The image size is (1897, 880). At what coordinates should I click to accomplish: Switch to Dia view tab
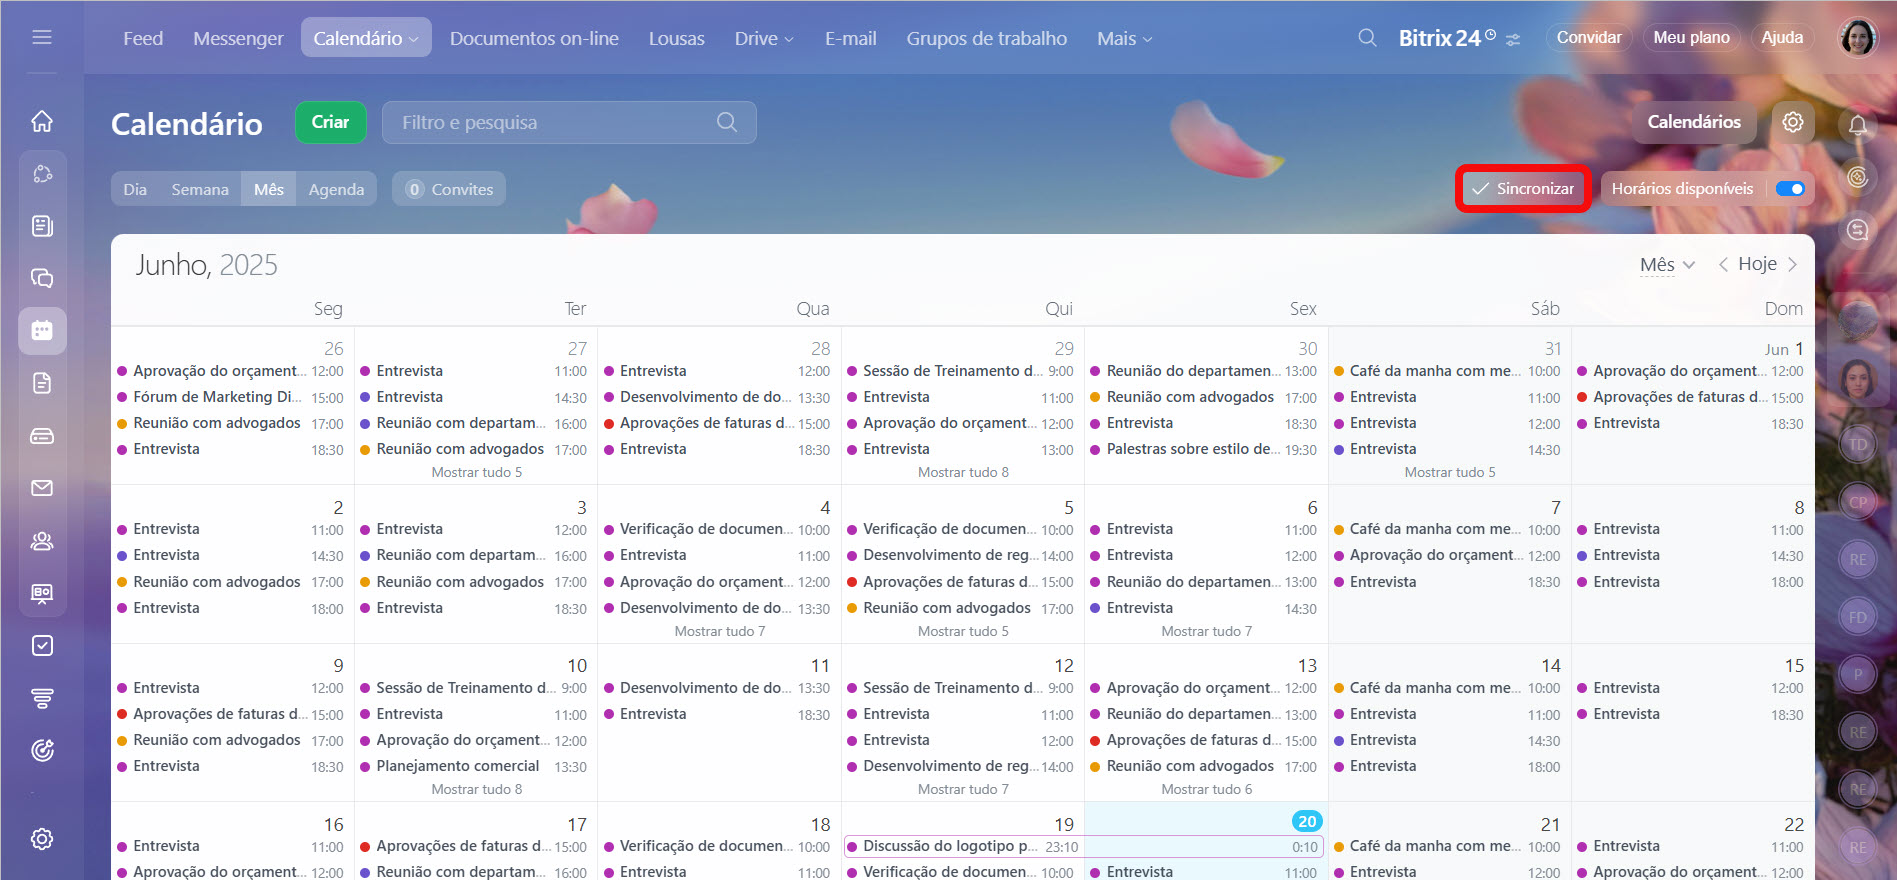pyautogui.click(x=135, y=189)
